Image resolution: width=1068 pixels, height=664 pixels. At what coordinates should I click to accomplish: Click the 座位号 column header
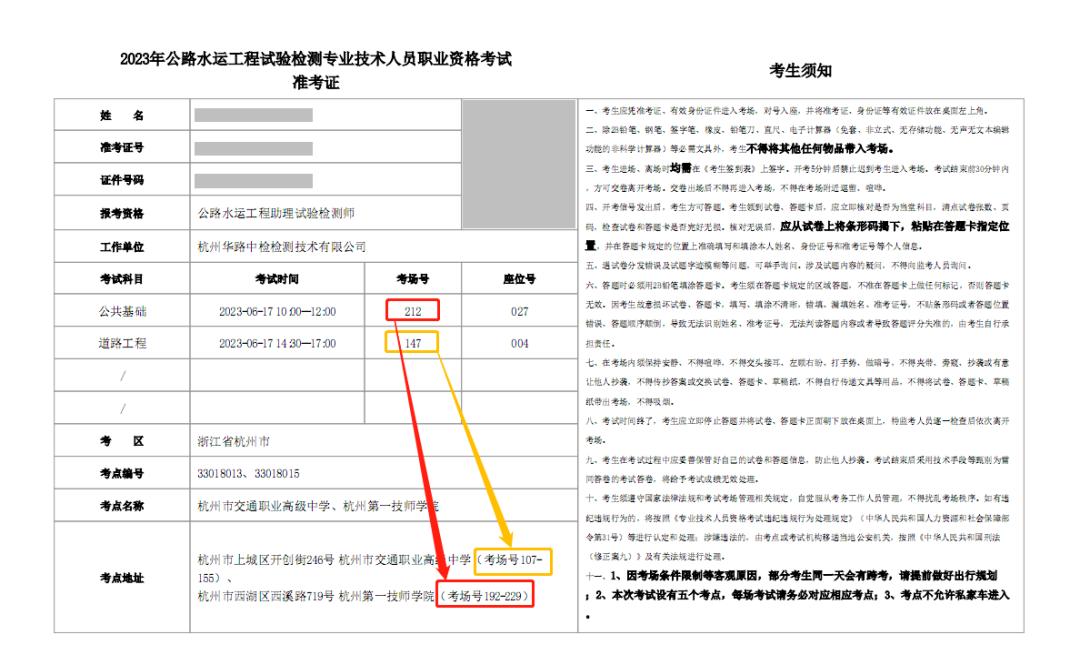point(519,279)
